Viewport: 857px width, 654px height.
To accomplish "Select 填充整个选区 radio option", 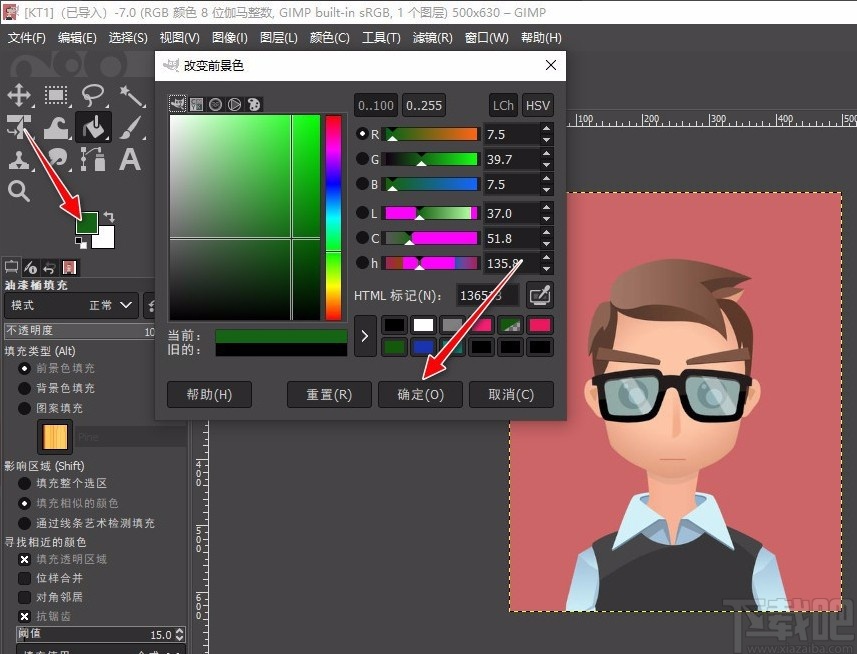I will pyautogui.click(x=25, y=483).
